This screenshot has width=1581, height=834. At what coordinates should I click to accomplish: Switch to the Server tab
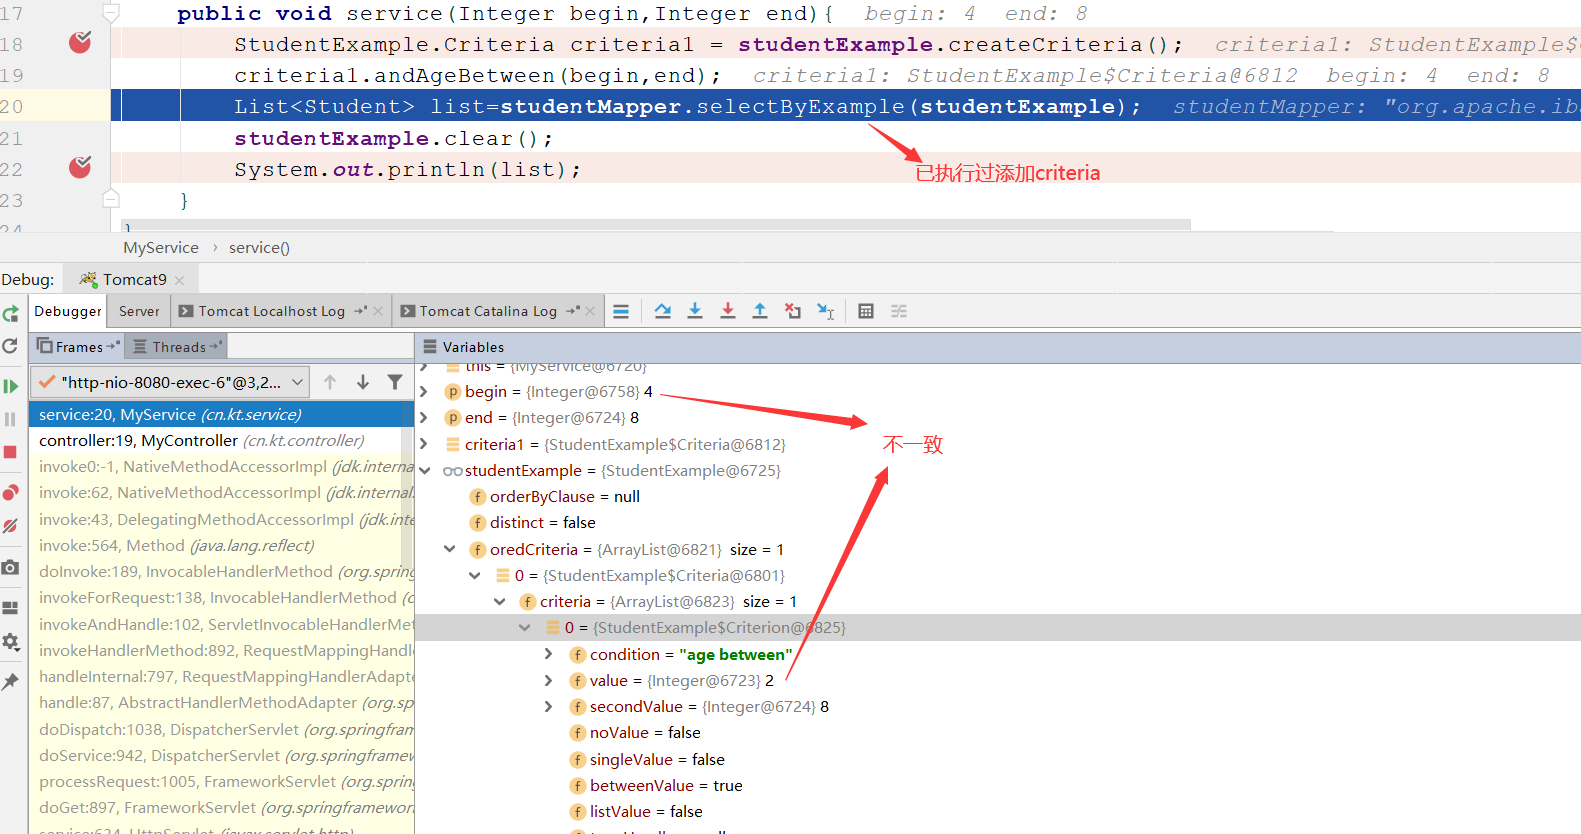pyautogui.click(x=139, y=311)
